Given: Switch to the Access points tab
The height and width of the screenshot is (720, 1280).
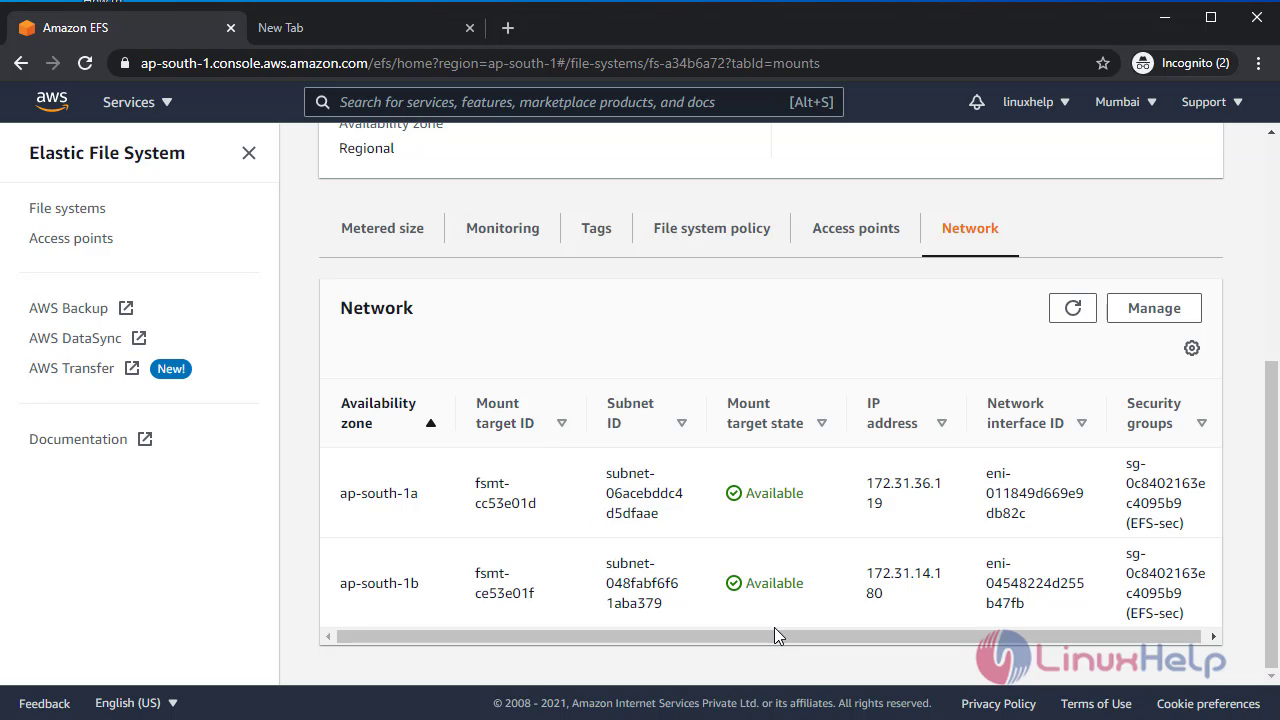Looking at the screenshot, I should click(x=856, y=228).
